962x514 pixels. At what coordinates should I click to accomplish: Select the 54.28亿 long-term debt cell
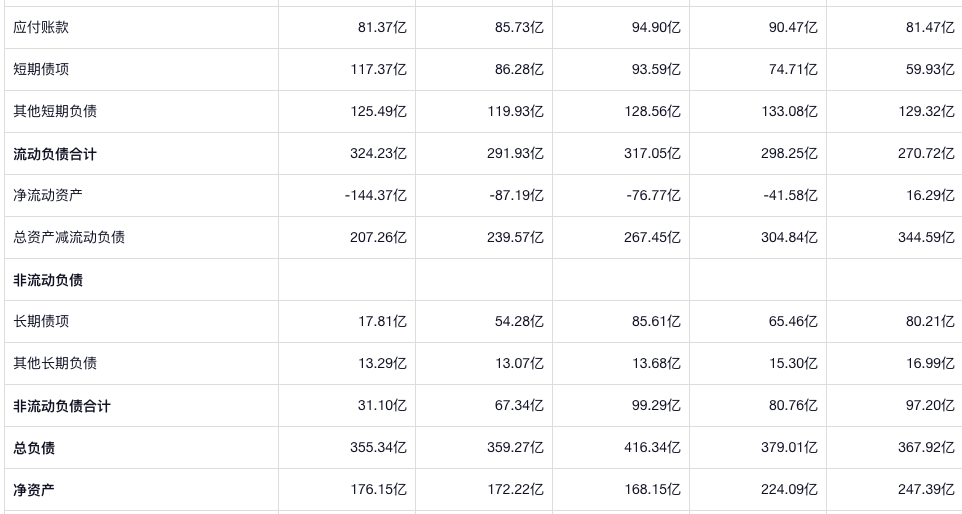(519, 322)
